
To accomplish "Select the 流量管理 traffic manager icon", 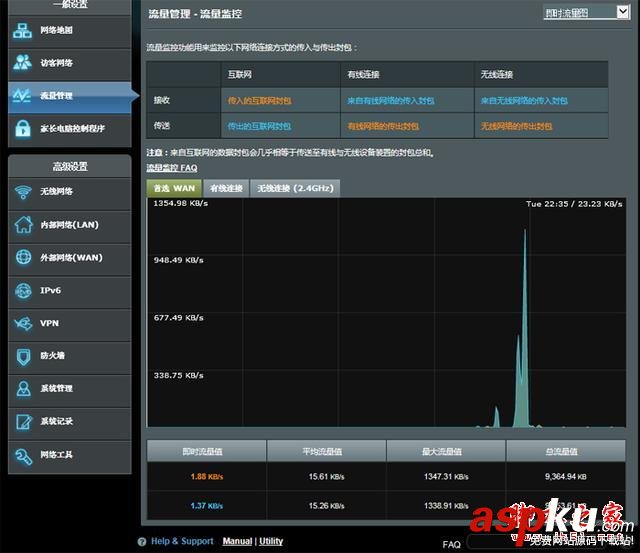I will (22, 95).
